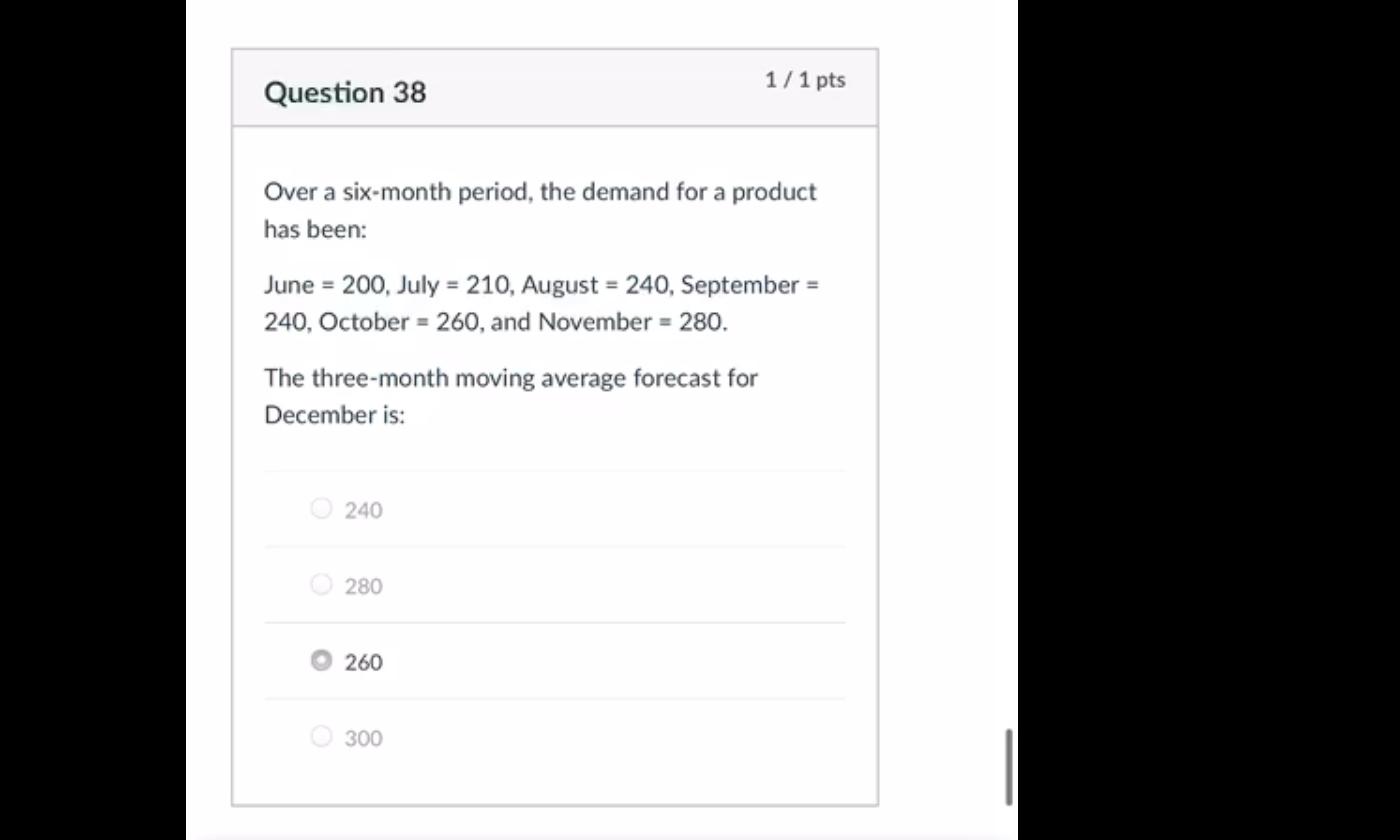Click the 1 / 1 pts score text
Image resolution: width=1400 pixels, height=840 pixels.
click(x=805, y=80)
